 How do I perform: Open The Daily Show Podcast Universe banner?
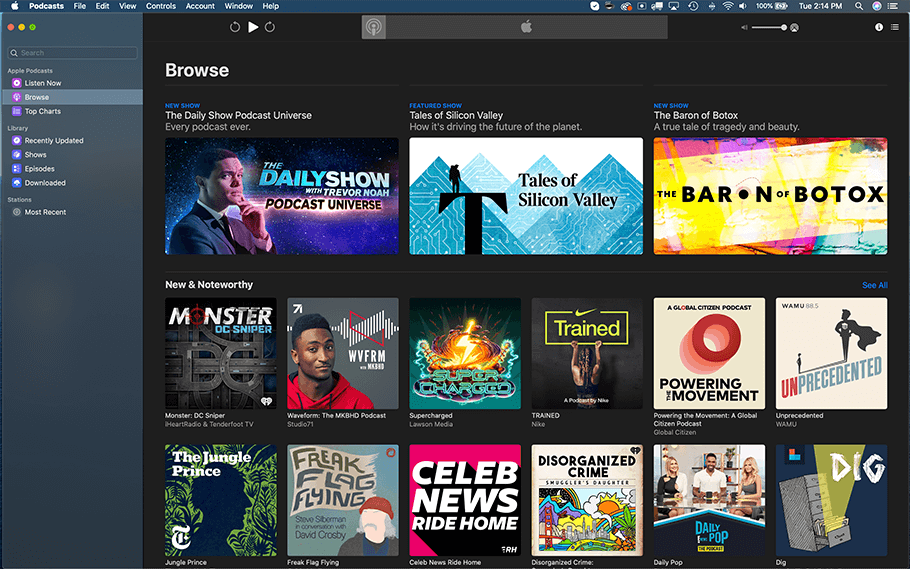281,196
